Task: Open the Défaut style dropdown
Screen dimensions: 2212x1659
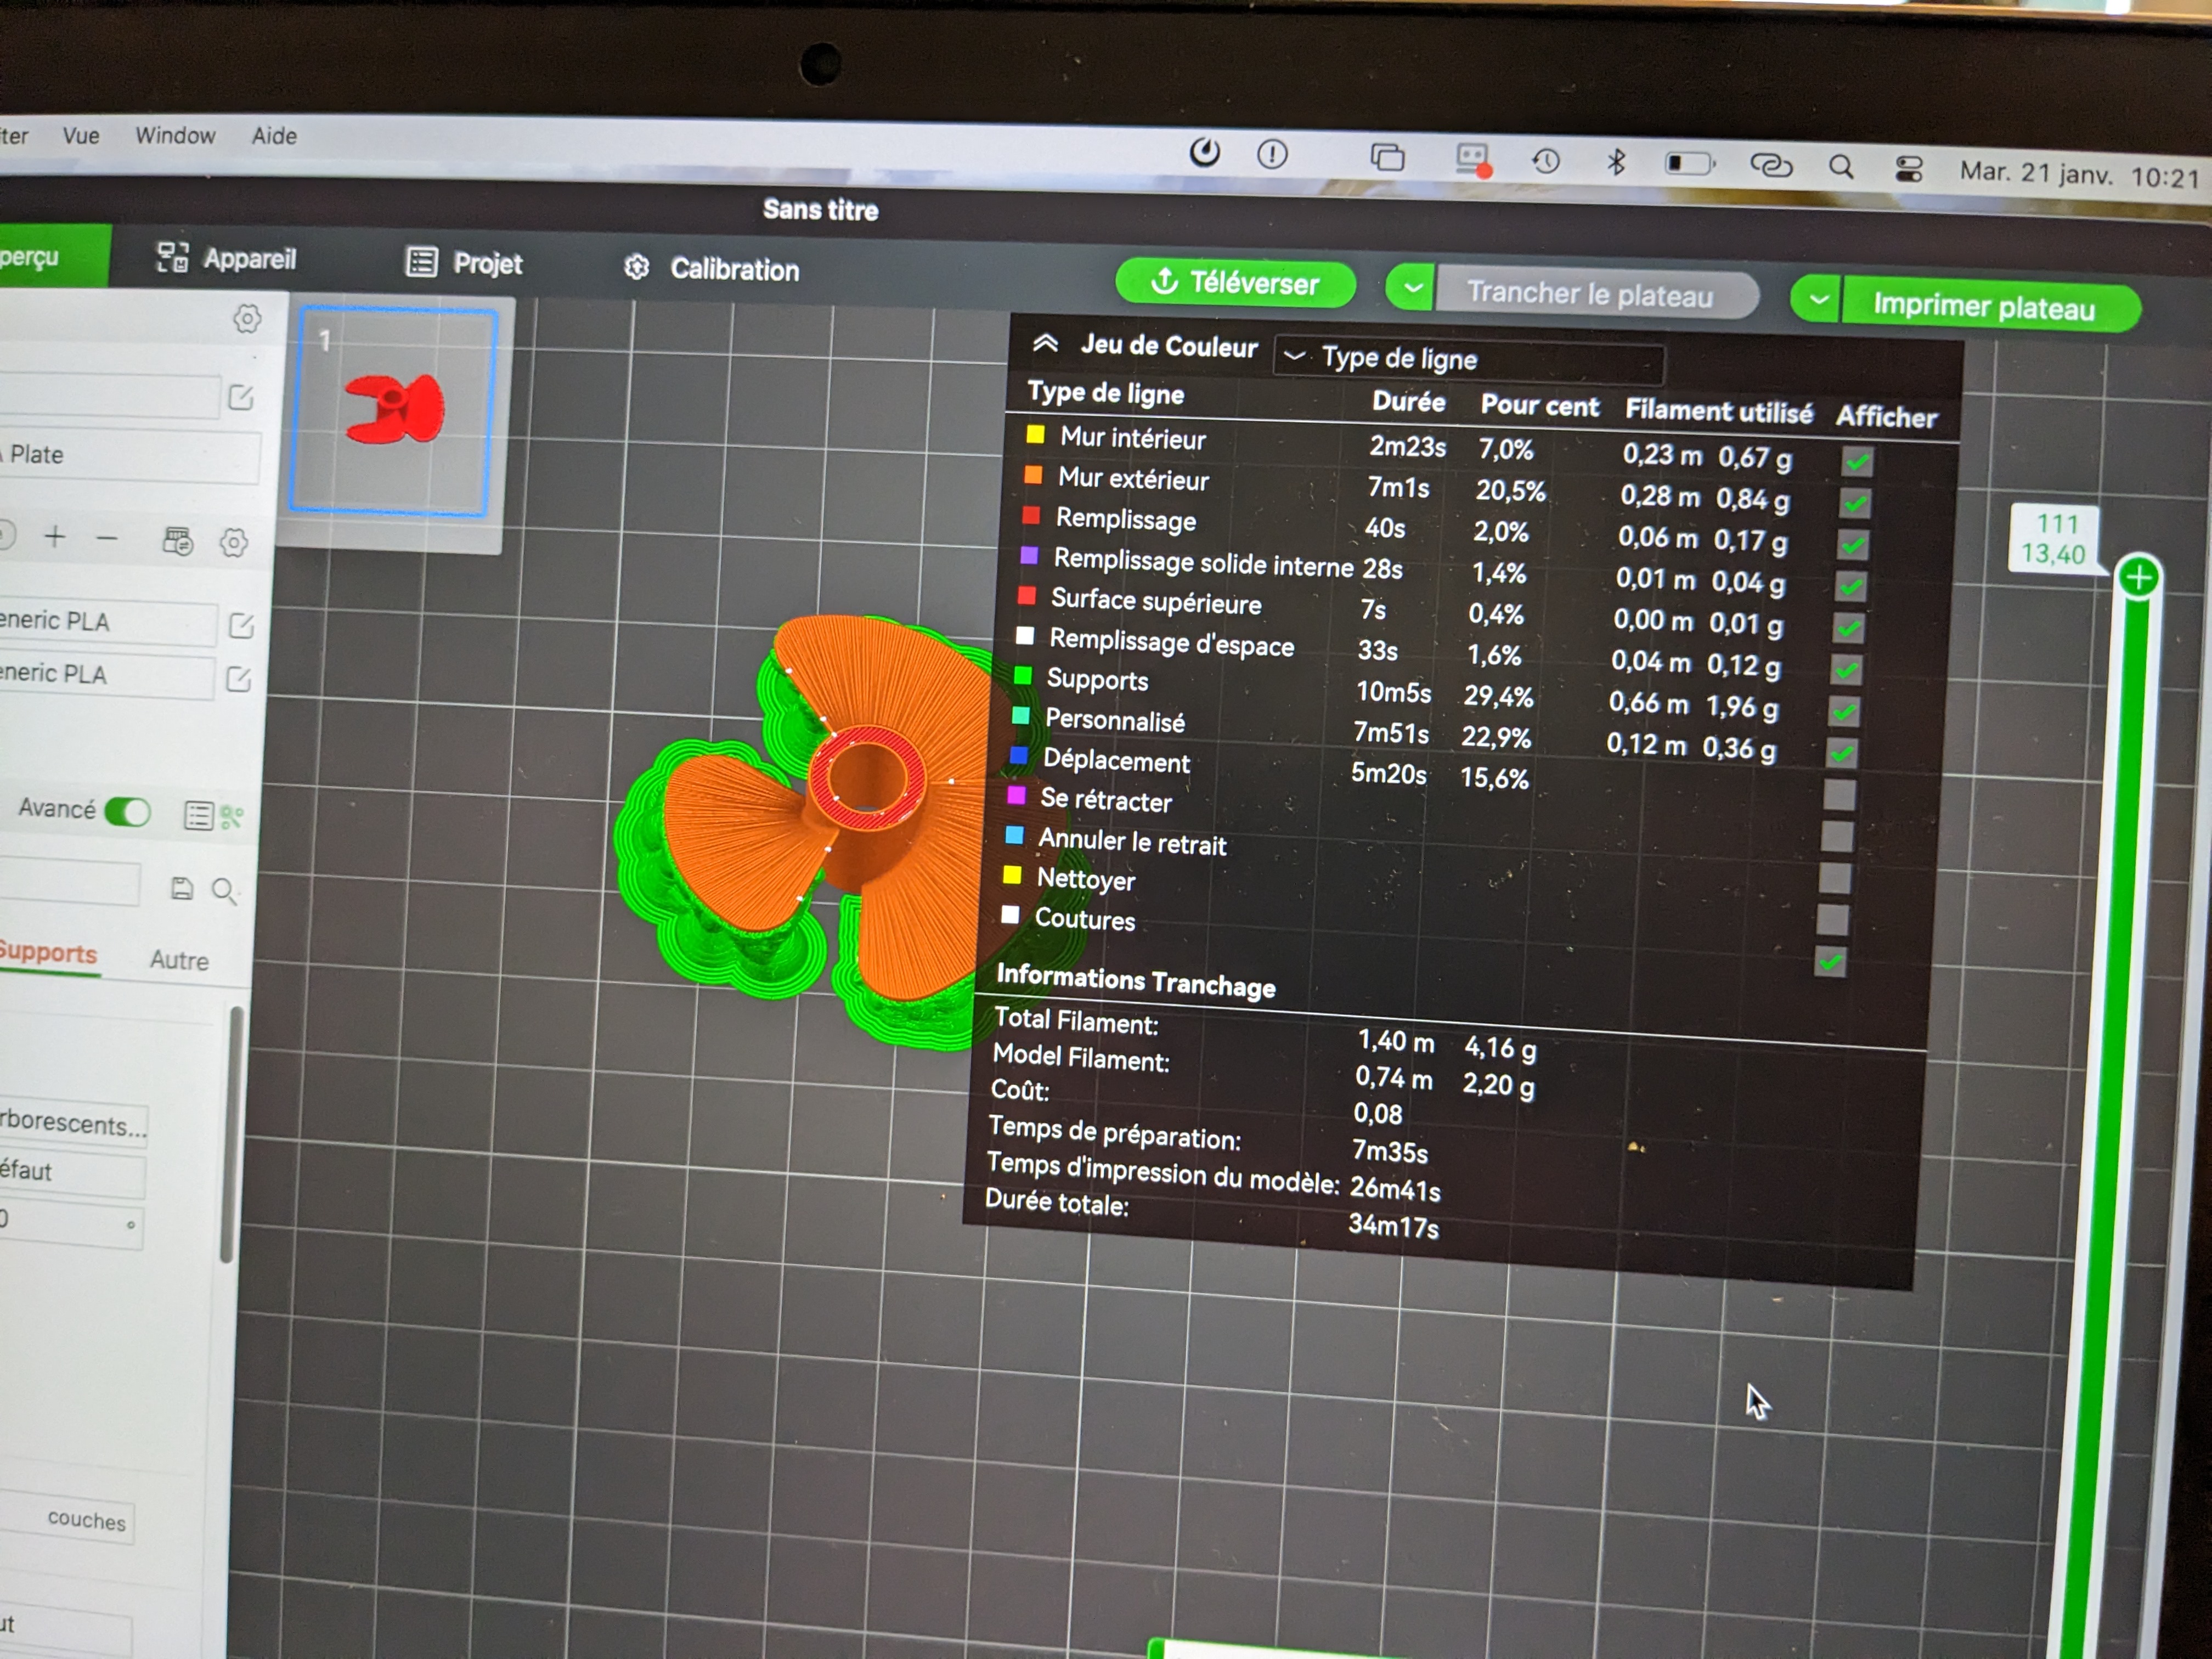Action: click(x=71, y=1172)
